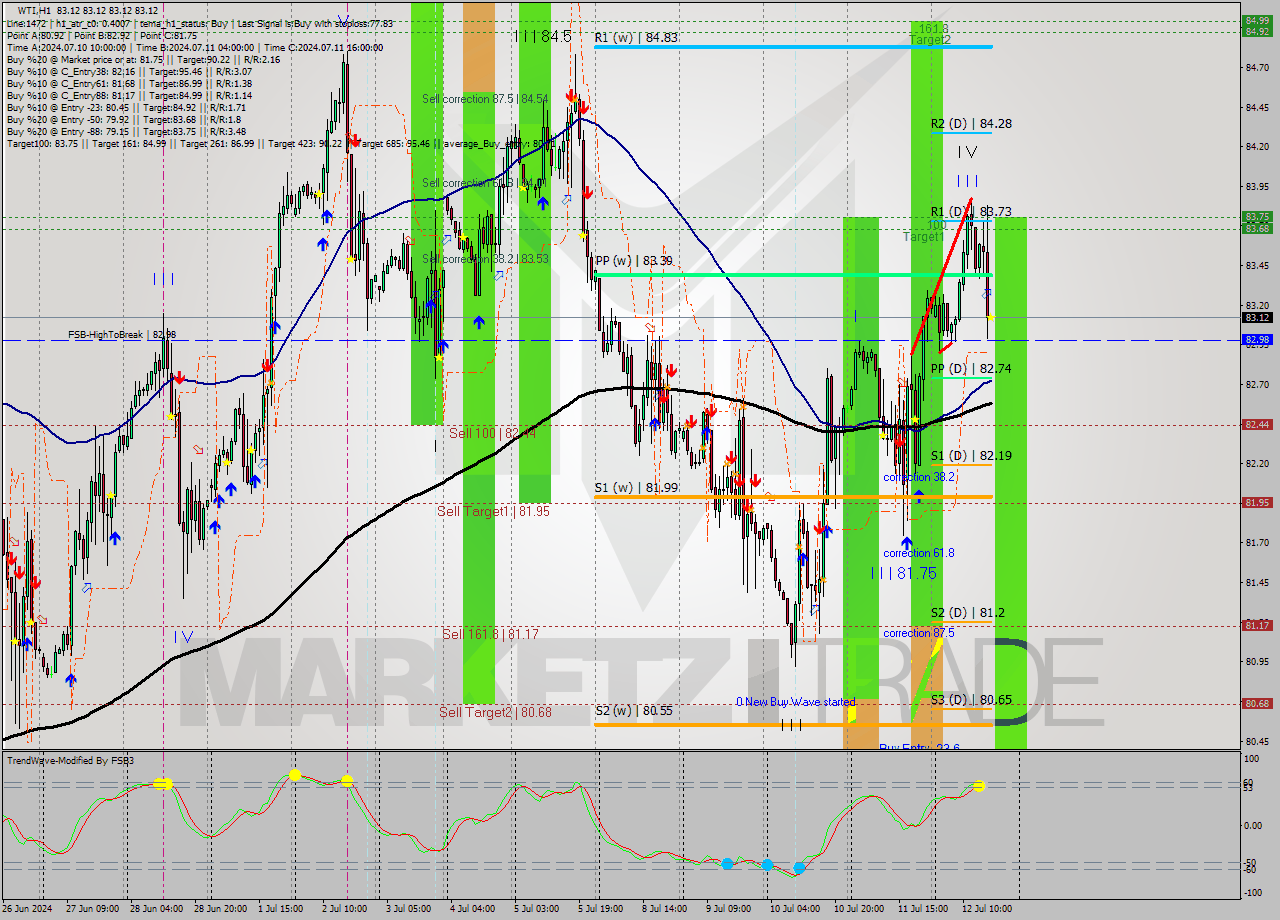This screenshot has height=920, width=1280.
Task: Click the WTI,H1 chart title text
Action: [87, 11]
